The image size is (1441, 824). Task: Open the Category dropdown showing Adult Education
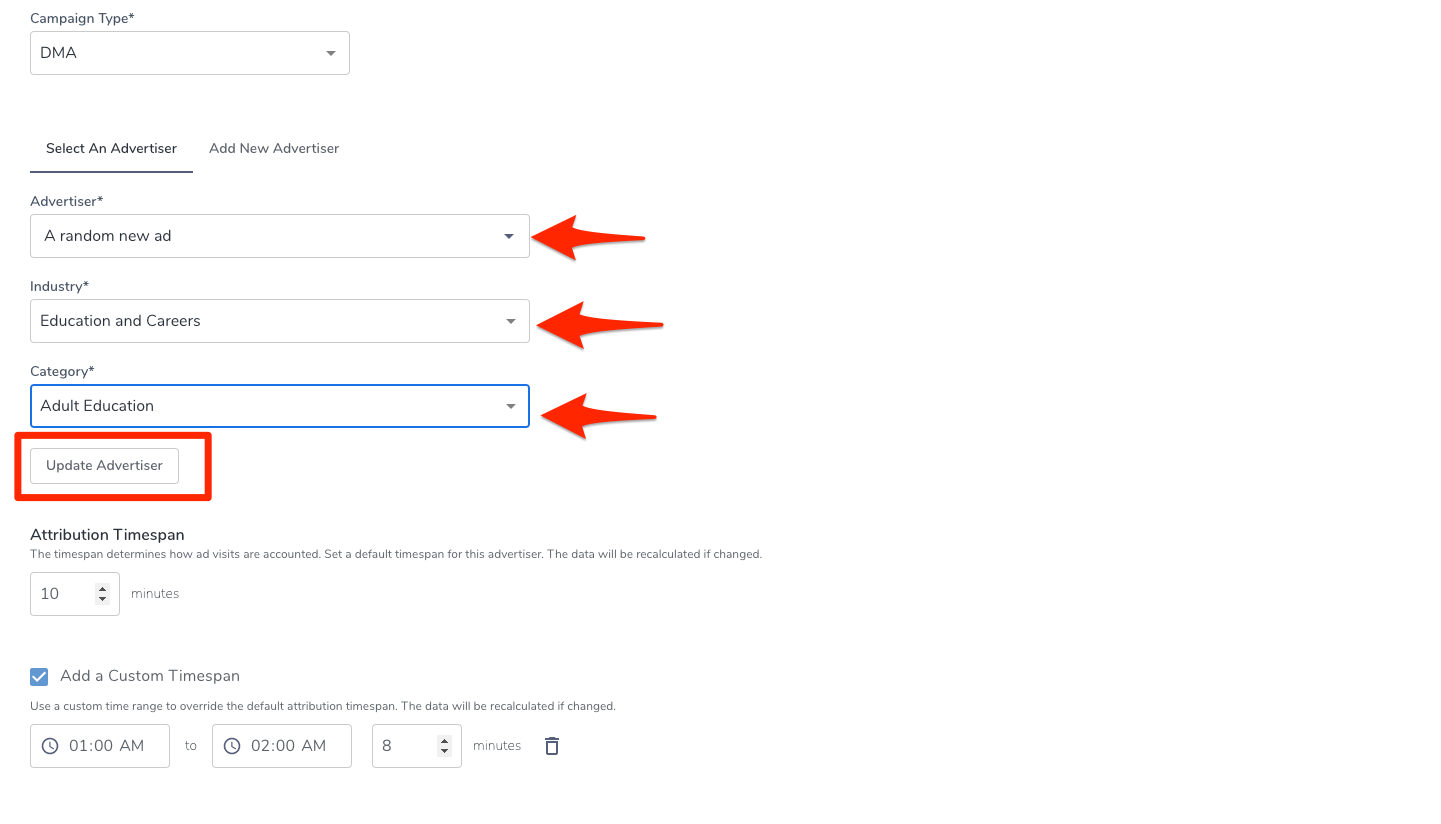(x=280, y=406)
